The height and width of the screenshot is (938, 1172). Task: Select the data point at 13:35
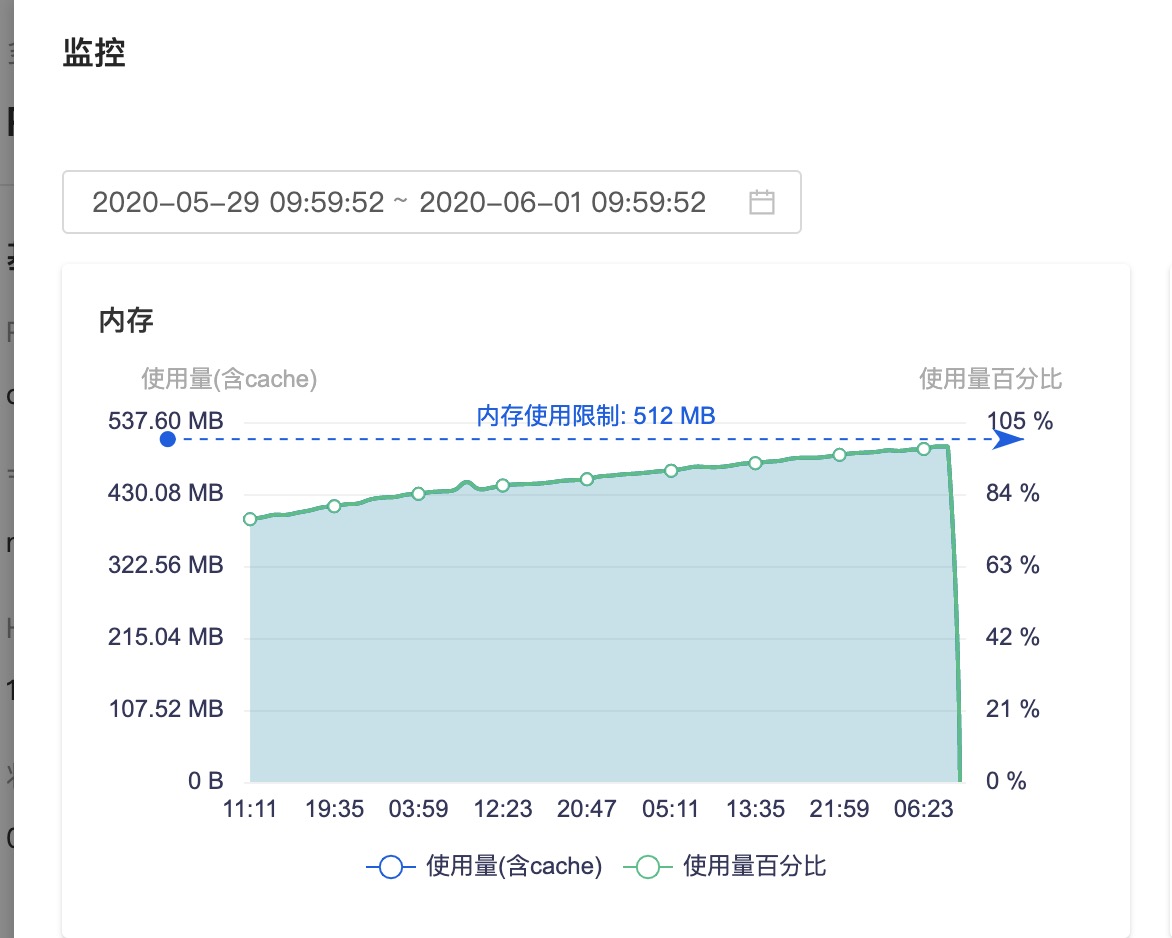coord(756,463)
